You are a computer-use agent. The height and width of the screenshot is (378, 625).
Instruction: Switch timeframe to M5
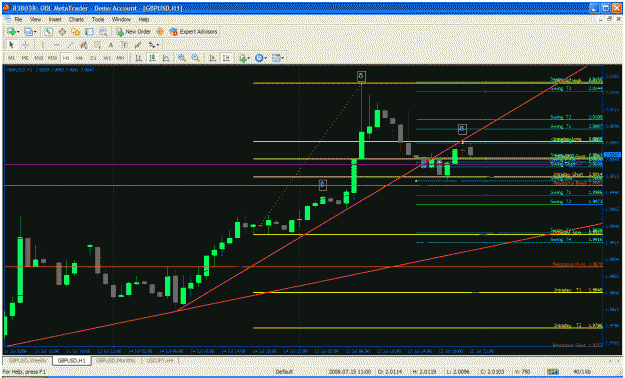[x=25, y=58]
